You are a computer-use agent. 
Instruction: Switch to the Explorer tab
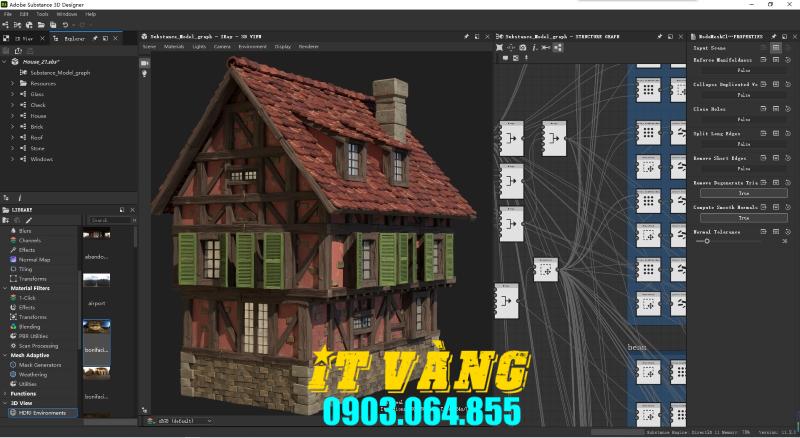pyautogui.click(x=74, y=38)
